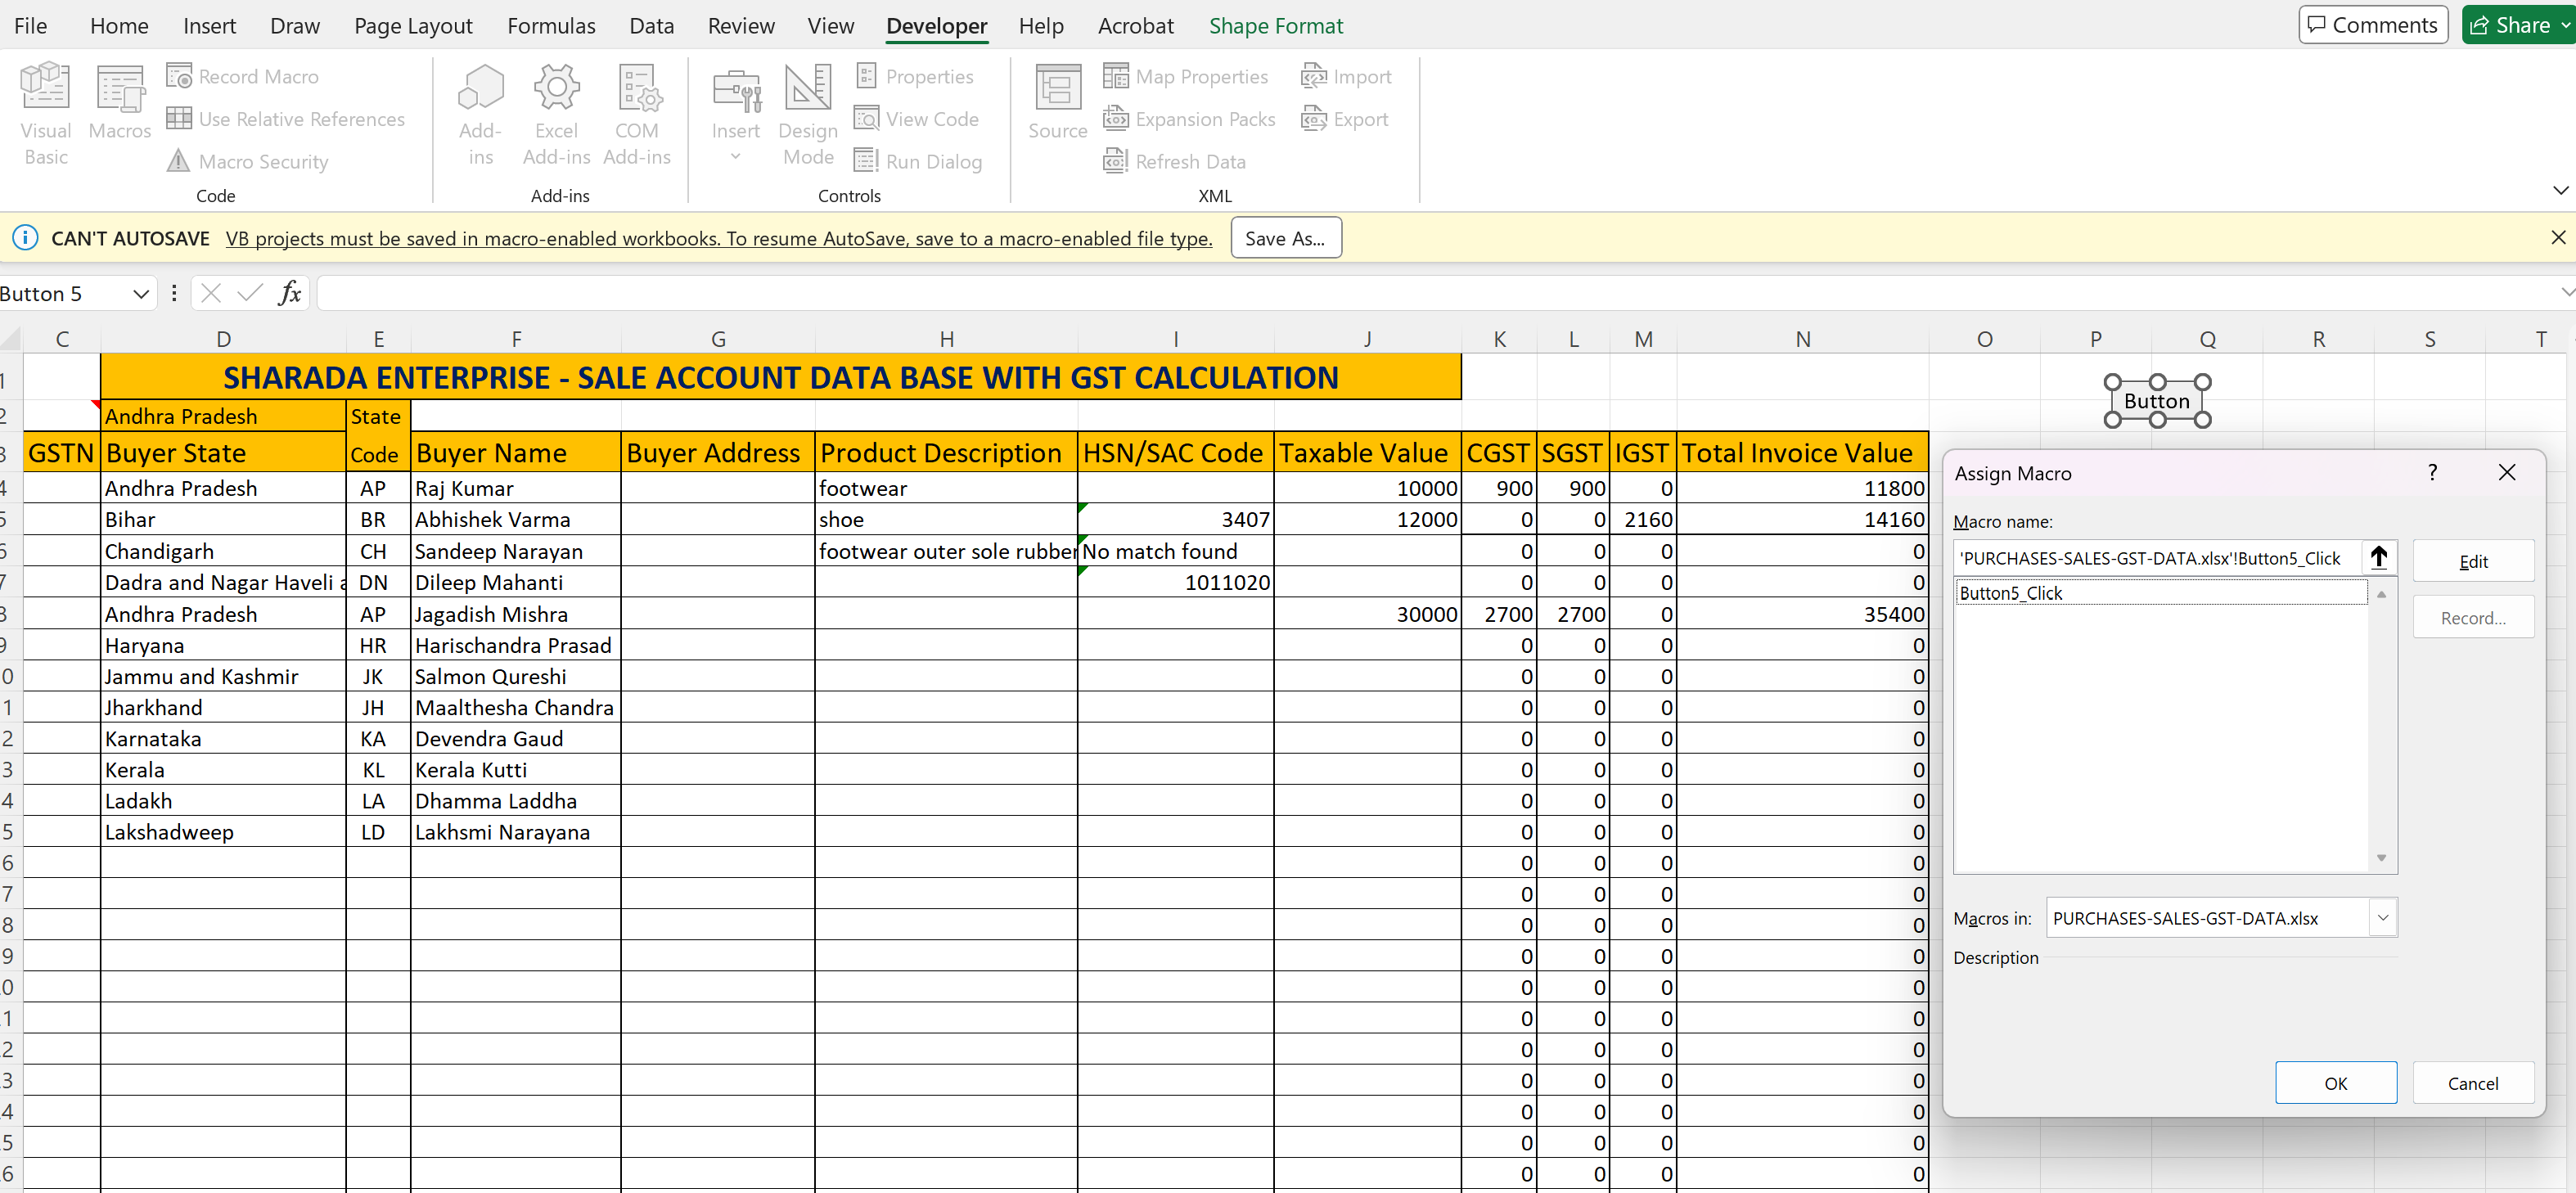Click the Record Macro icon
Screen dimensions: 2576x1193
pos(179,76)
